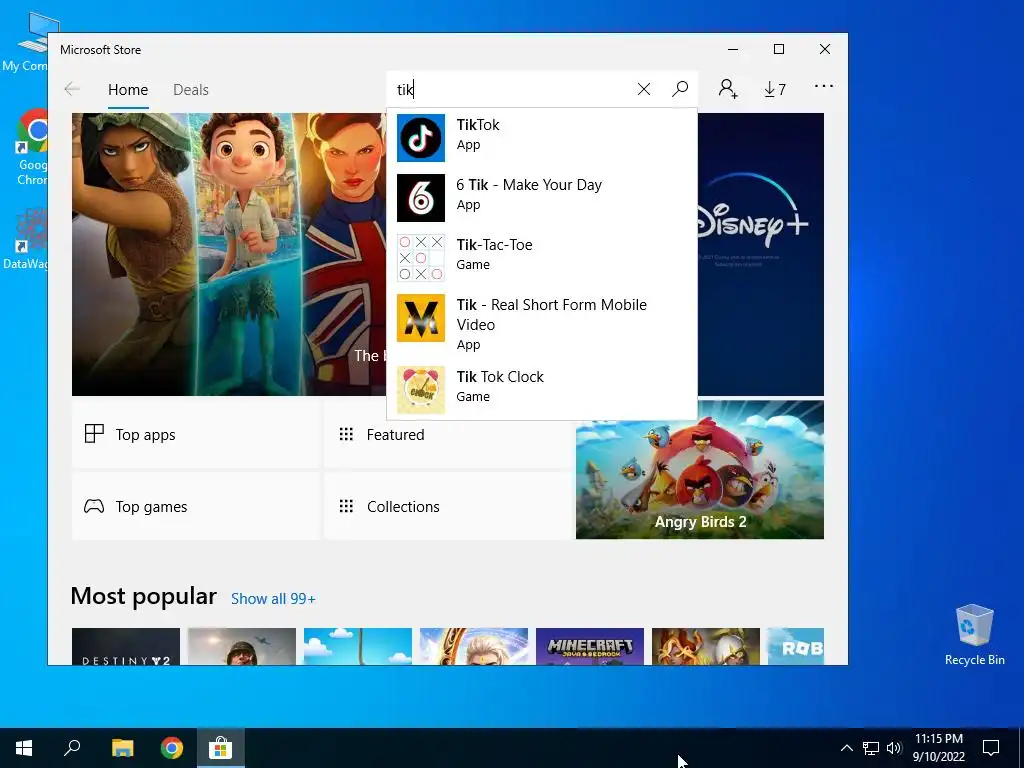Pick 6 Tik - Make Your Day text
Viewport: 1024px width, 768px height.
[529, 185]
